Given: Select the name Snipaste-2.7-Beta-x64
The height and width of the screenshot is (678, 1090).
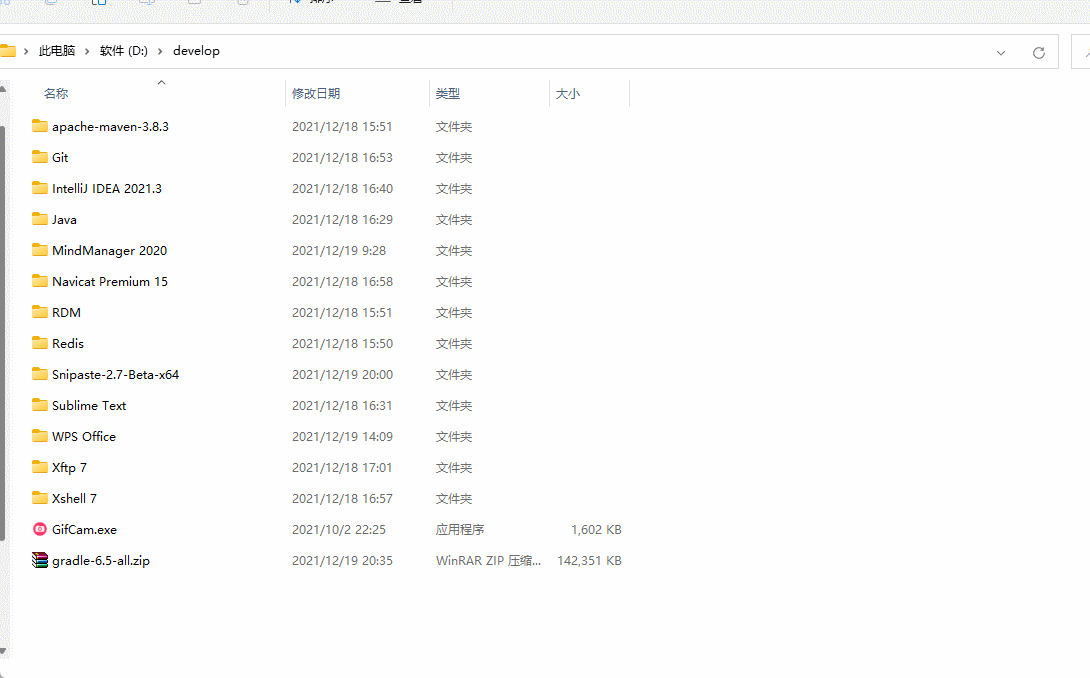Looking at the screenshot, I should pyautogui.click(x=115, y=374).
